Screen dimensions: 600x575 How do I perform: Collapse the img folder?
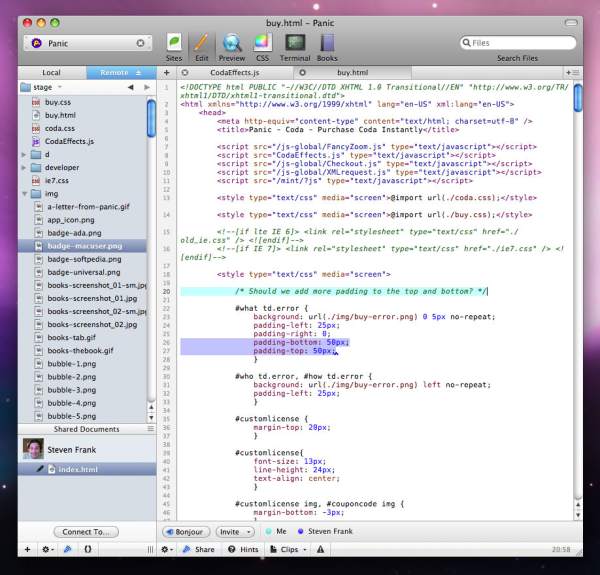24,194
